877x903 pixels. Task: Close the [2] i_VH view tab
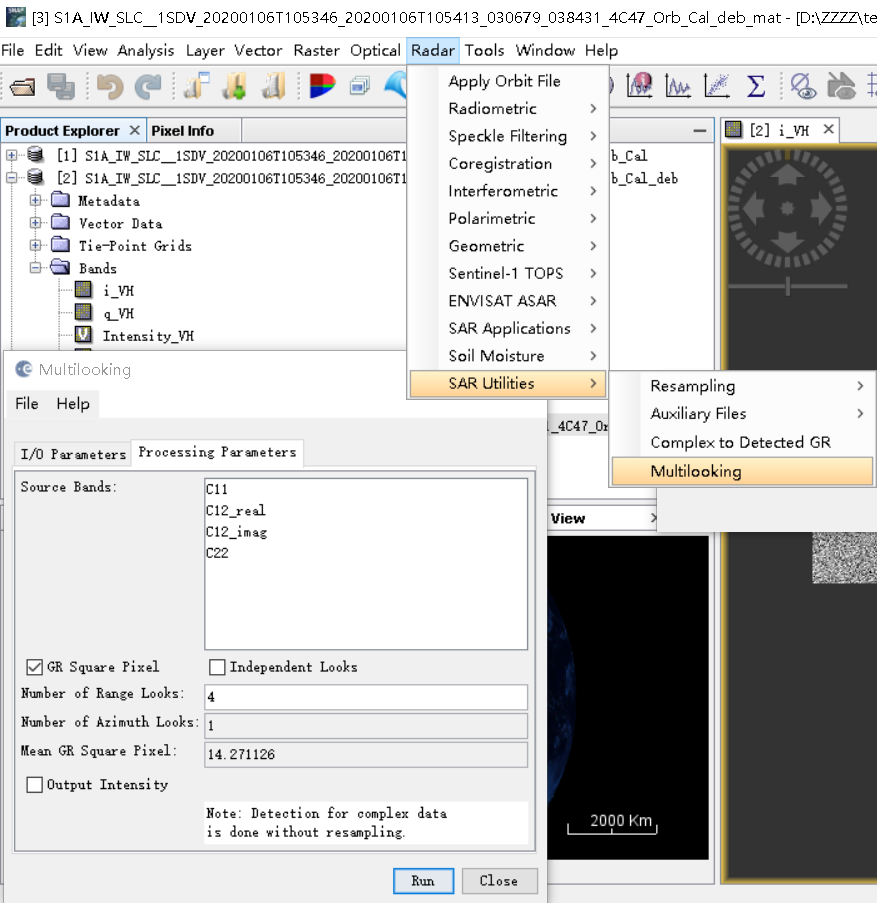click(828, 130)
